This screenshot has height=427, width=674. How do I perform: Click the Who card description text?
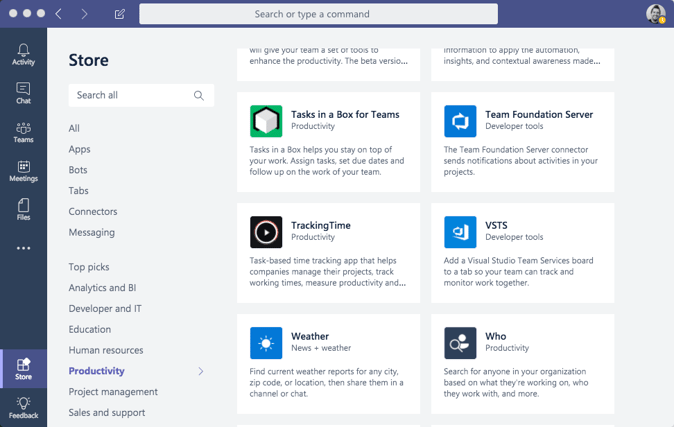tap(516, 383)
